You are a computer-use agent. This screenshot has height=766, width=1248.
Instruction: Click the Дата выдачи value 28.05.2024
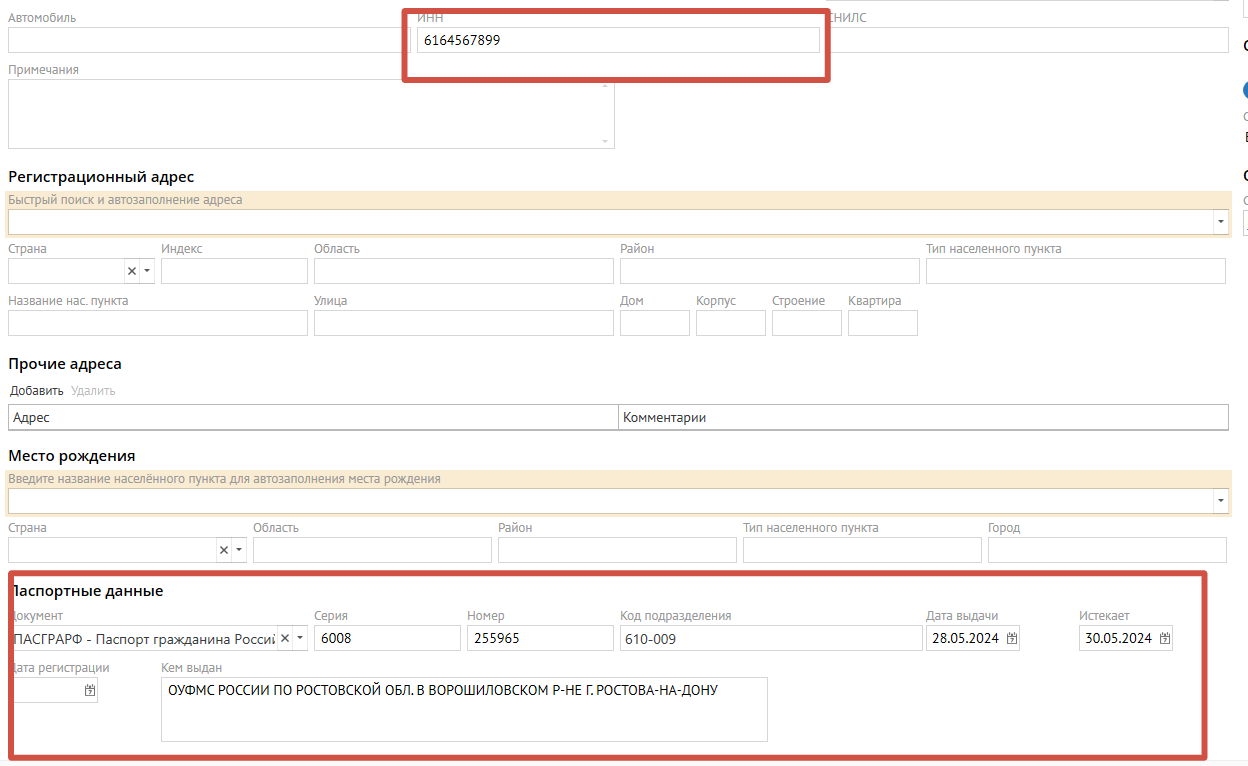click(965, 638)
